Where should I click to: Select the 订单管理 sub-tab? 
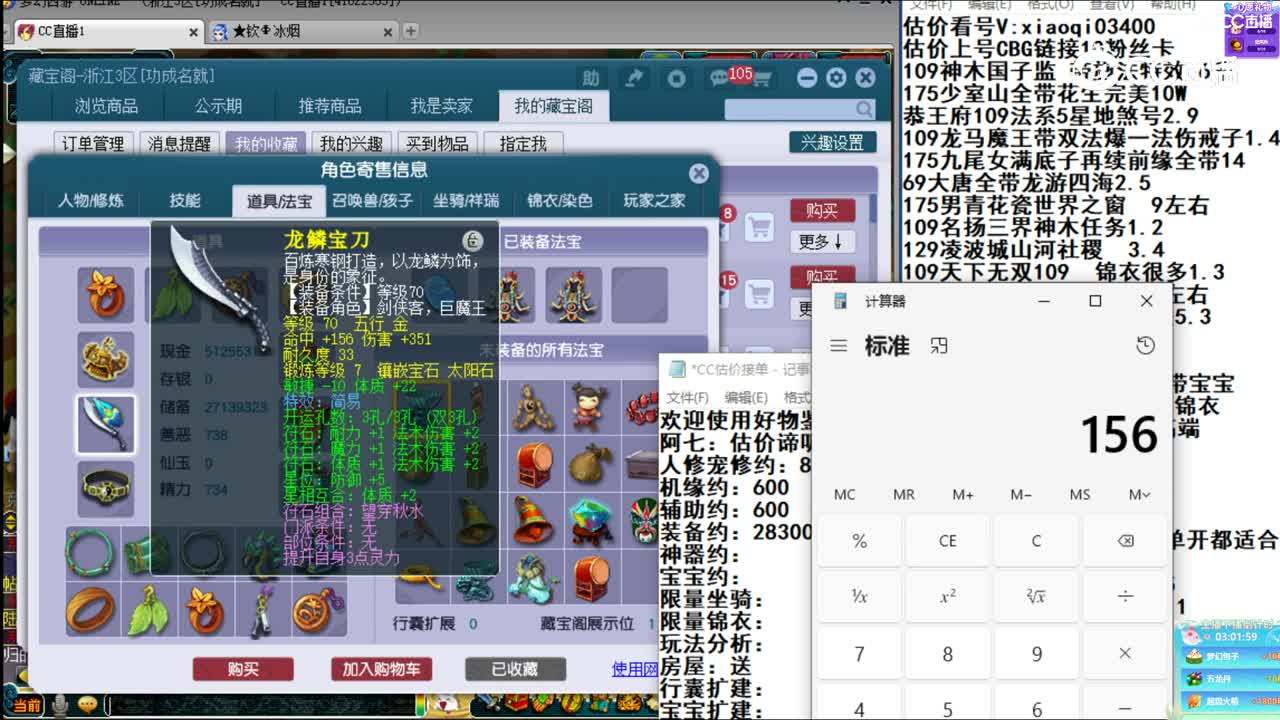(x=94, y=144)
